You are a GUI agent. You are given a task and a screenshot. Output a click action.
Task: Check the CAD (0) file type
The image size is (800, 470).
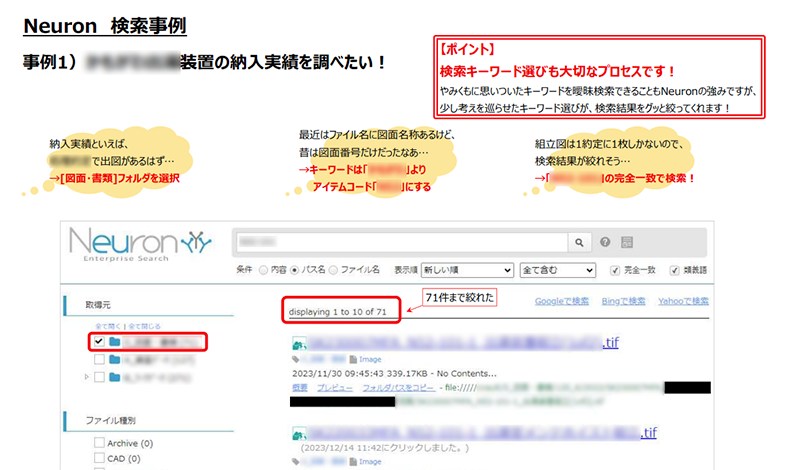tap(99, 458)
